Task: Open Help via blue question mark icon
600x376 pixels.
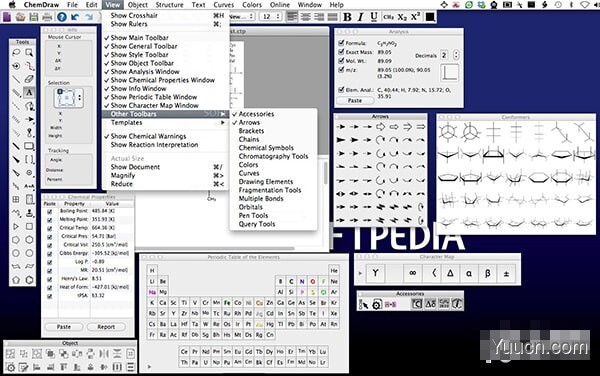Action: [x=62, y=17]
